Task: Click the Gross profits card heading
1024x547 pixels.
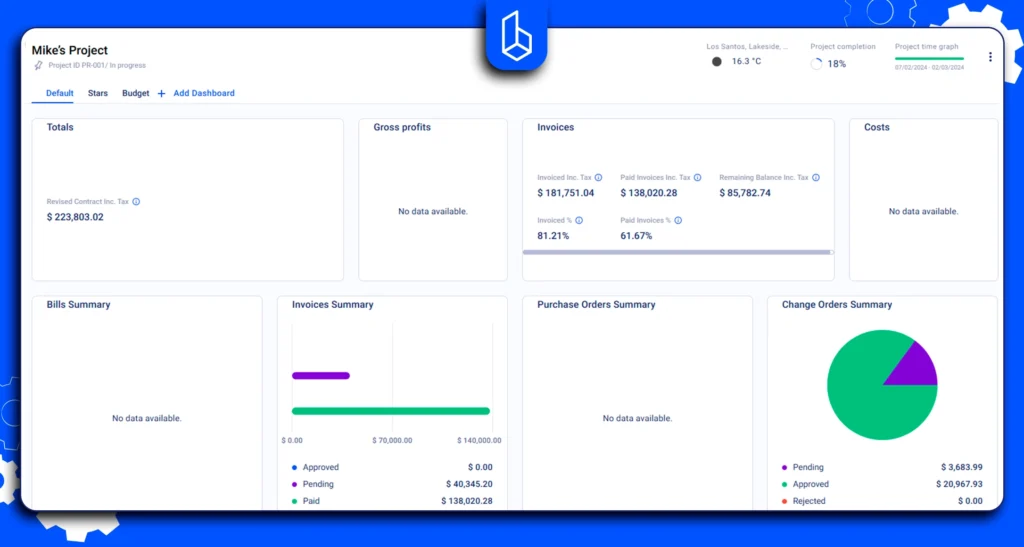Action: pyautogui.click(x=402, y=127)
